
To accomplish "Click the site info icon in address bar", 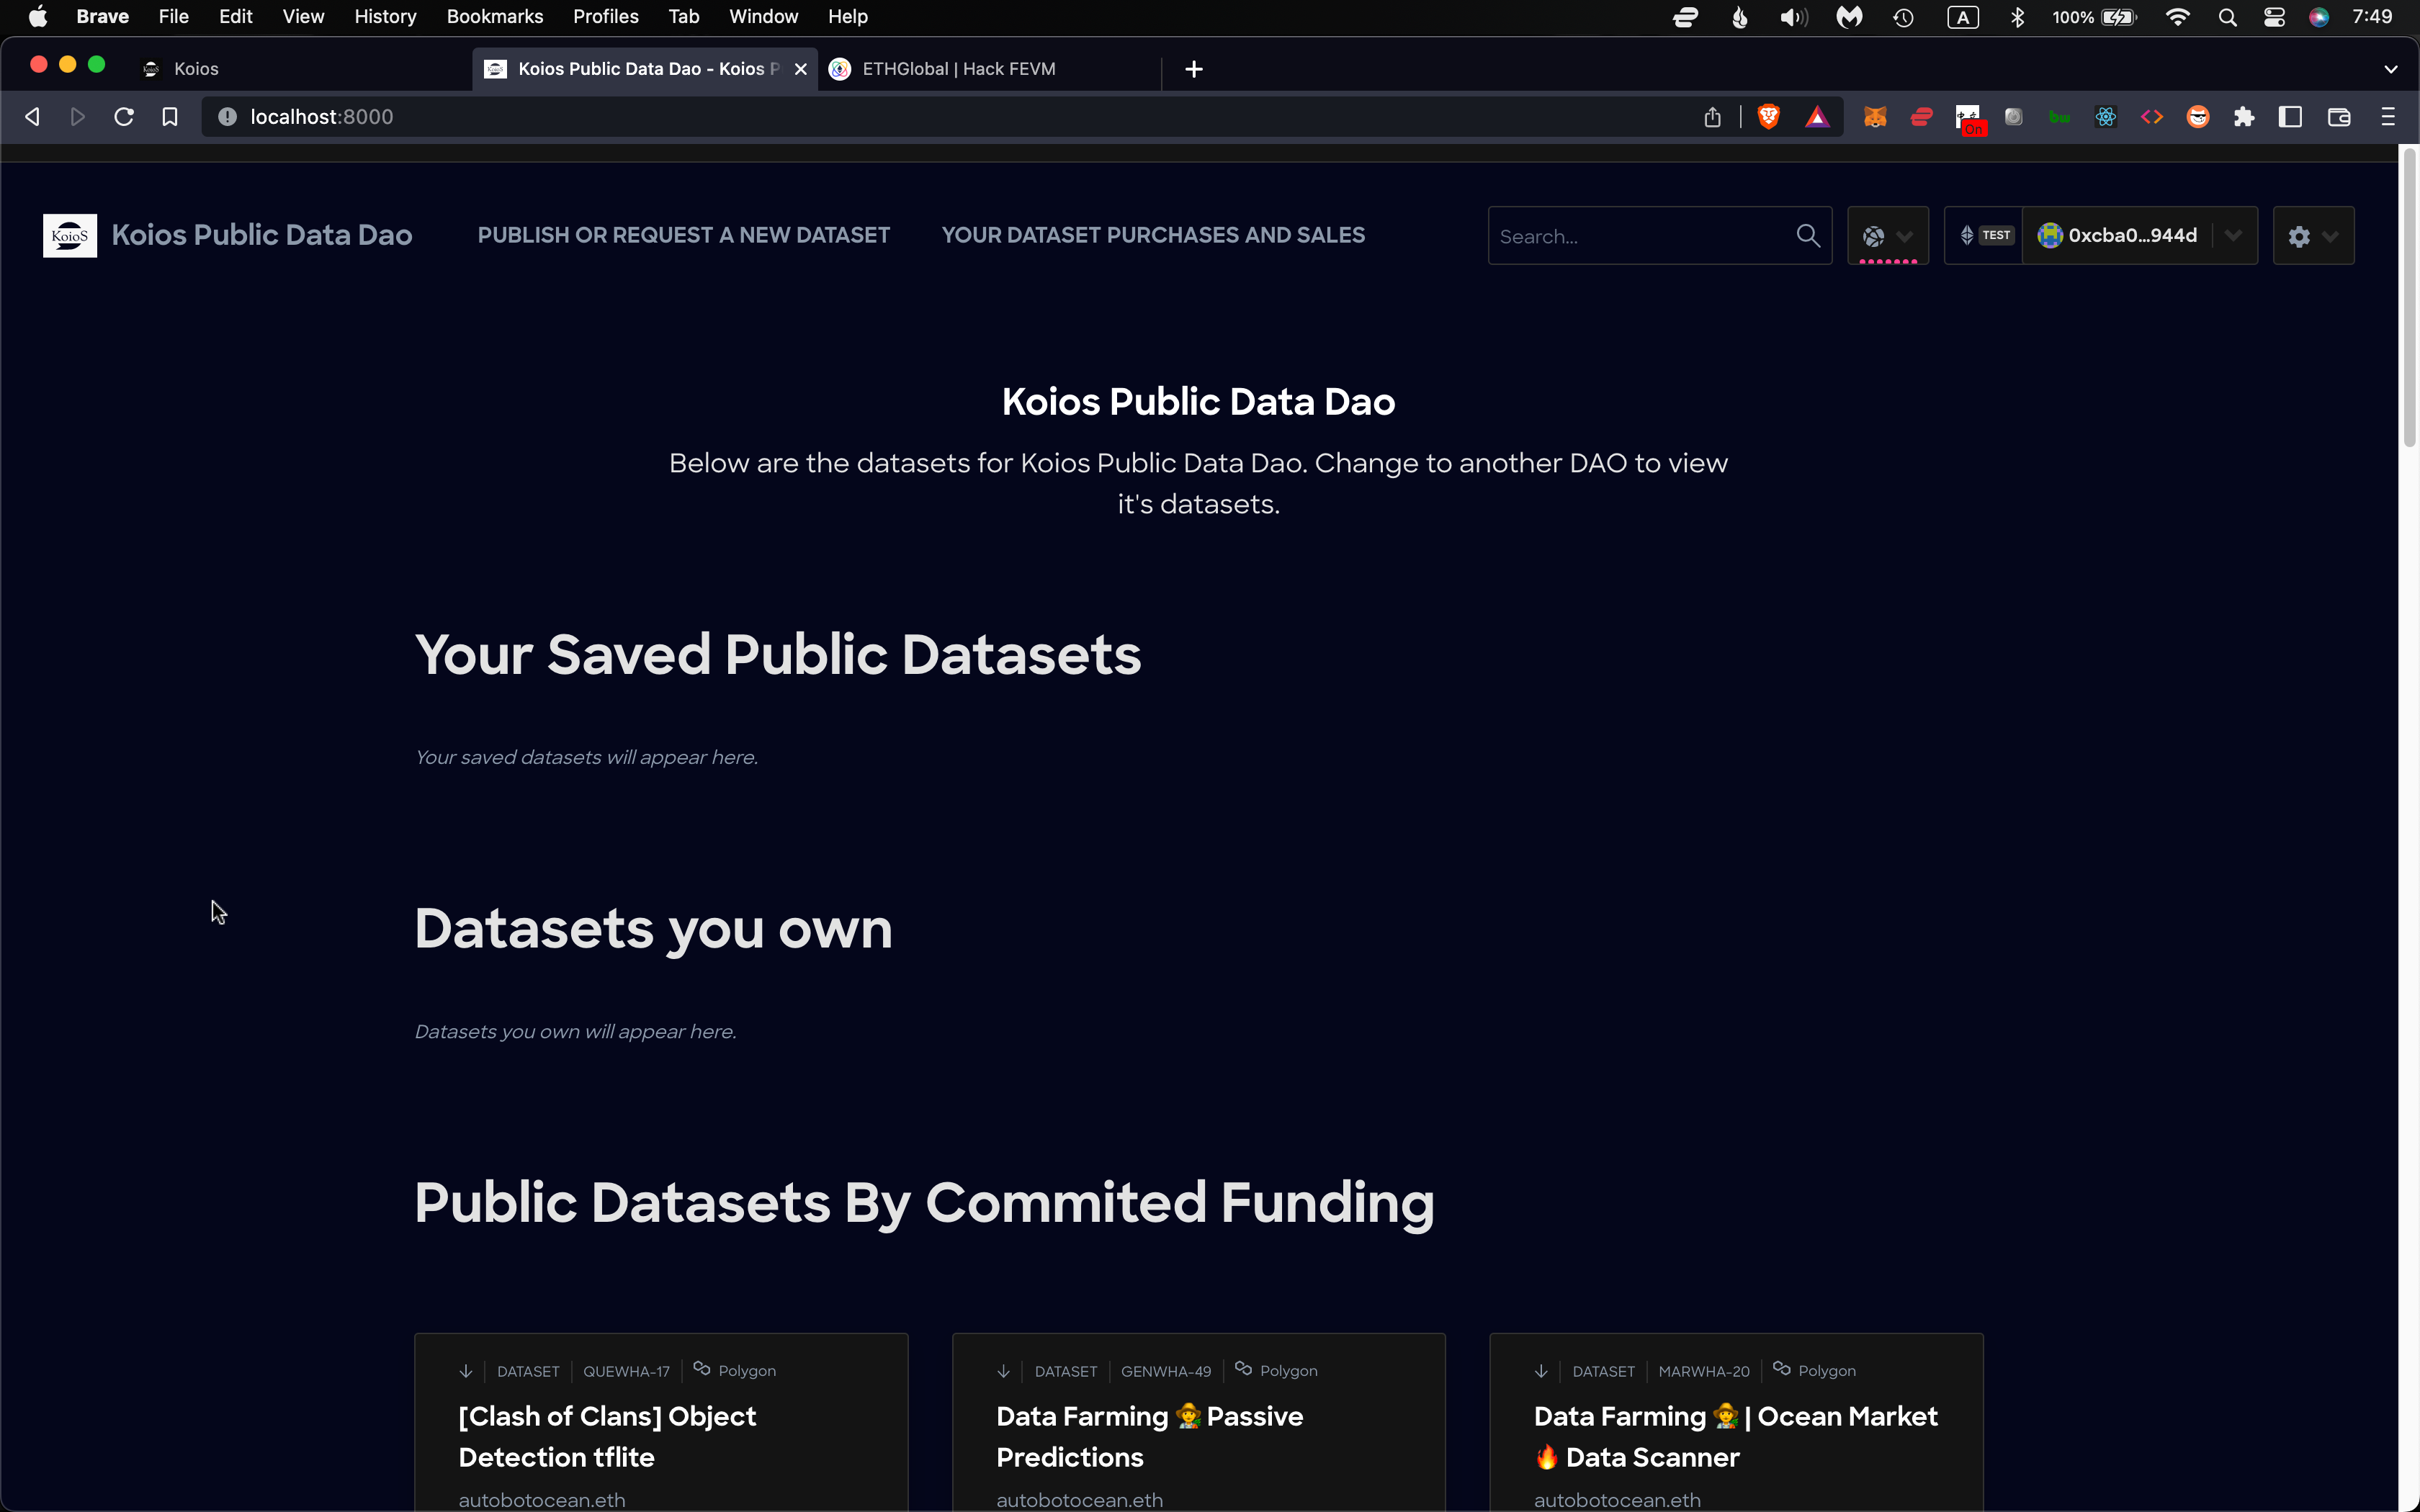I will [228, 117].
